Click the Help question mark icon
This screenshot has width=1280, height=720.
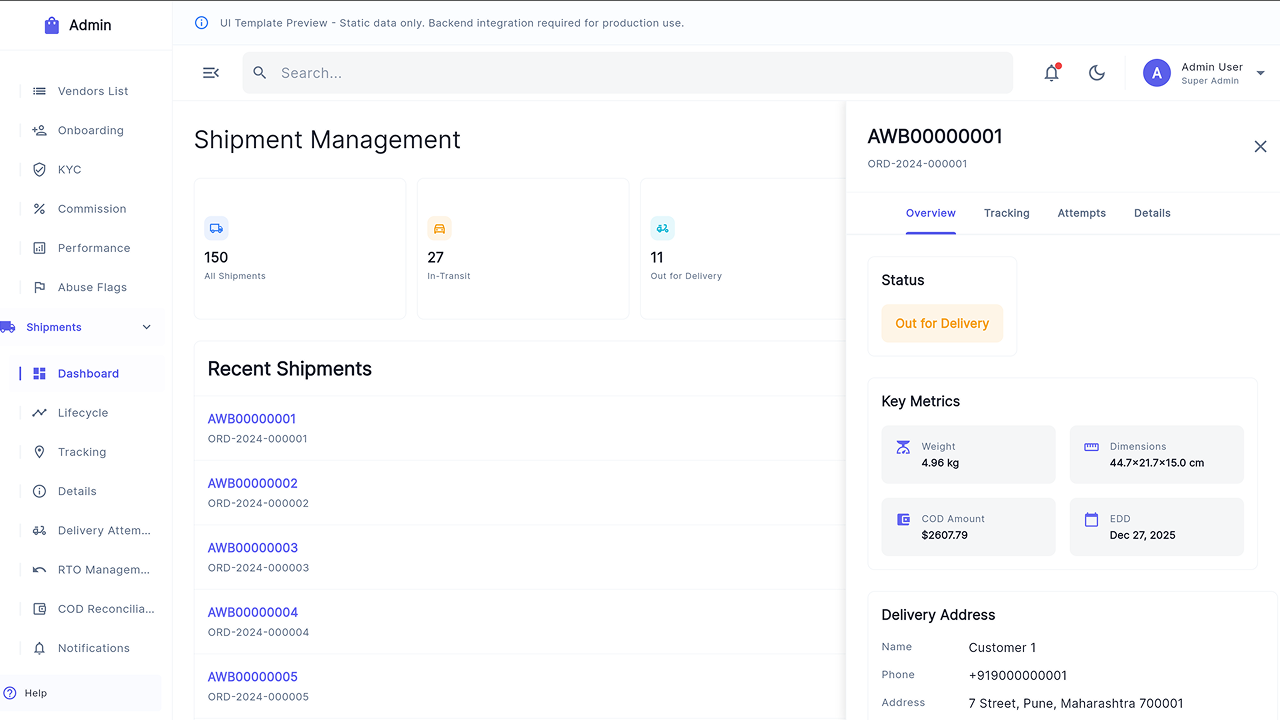pos(10,693)
